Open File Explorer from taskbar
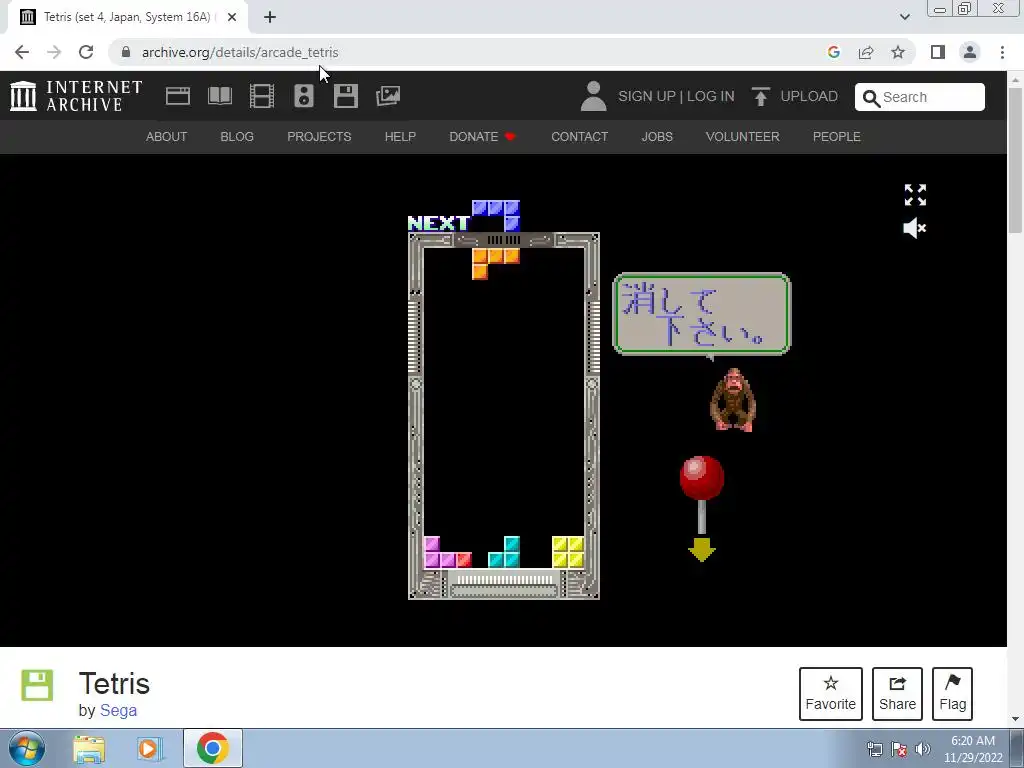Viewport: 1024px width, 768px height. point(89,749)
